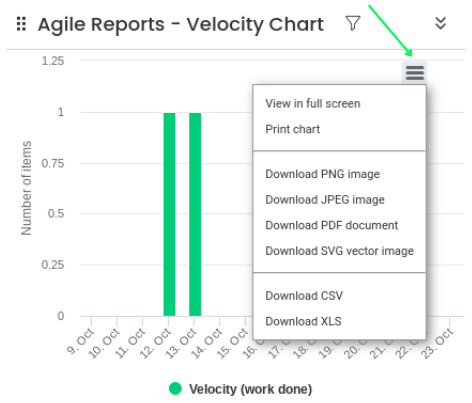This screenshot has height=403, width=472.
Task: Click the Agile Reports - Velocity Chart title
Action: tap(181, 24)
